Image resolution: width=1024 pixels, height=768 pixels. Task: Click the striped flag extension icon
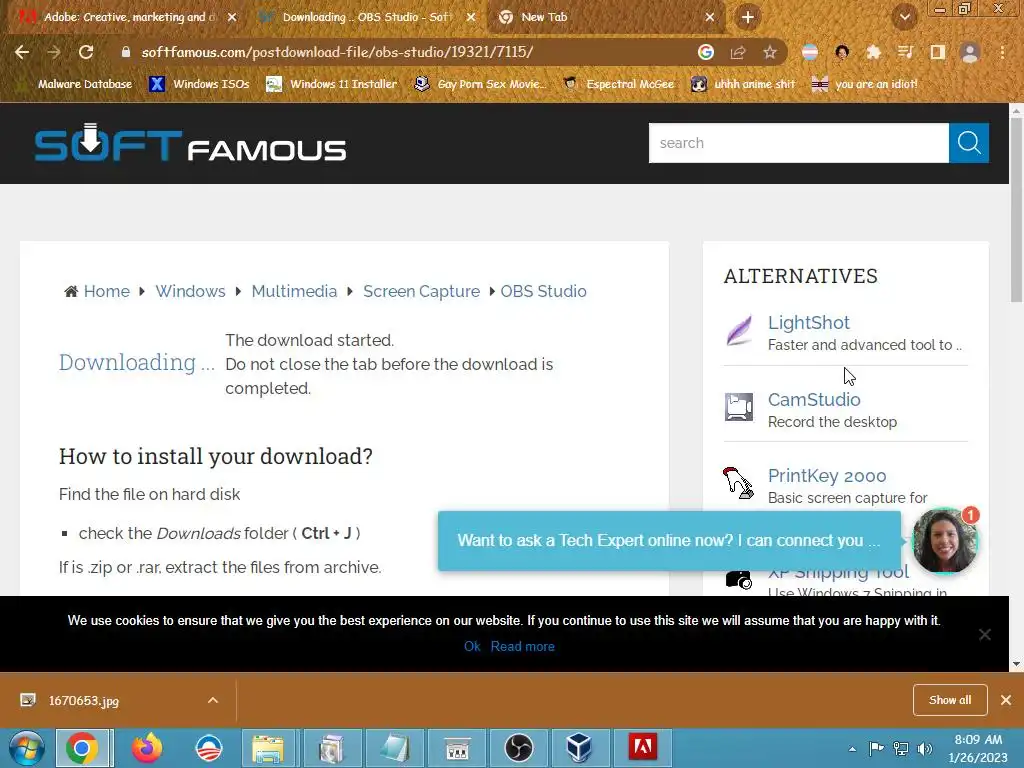click(809, 52)
